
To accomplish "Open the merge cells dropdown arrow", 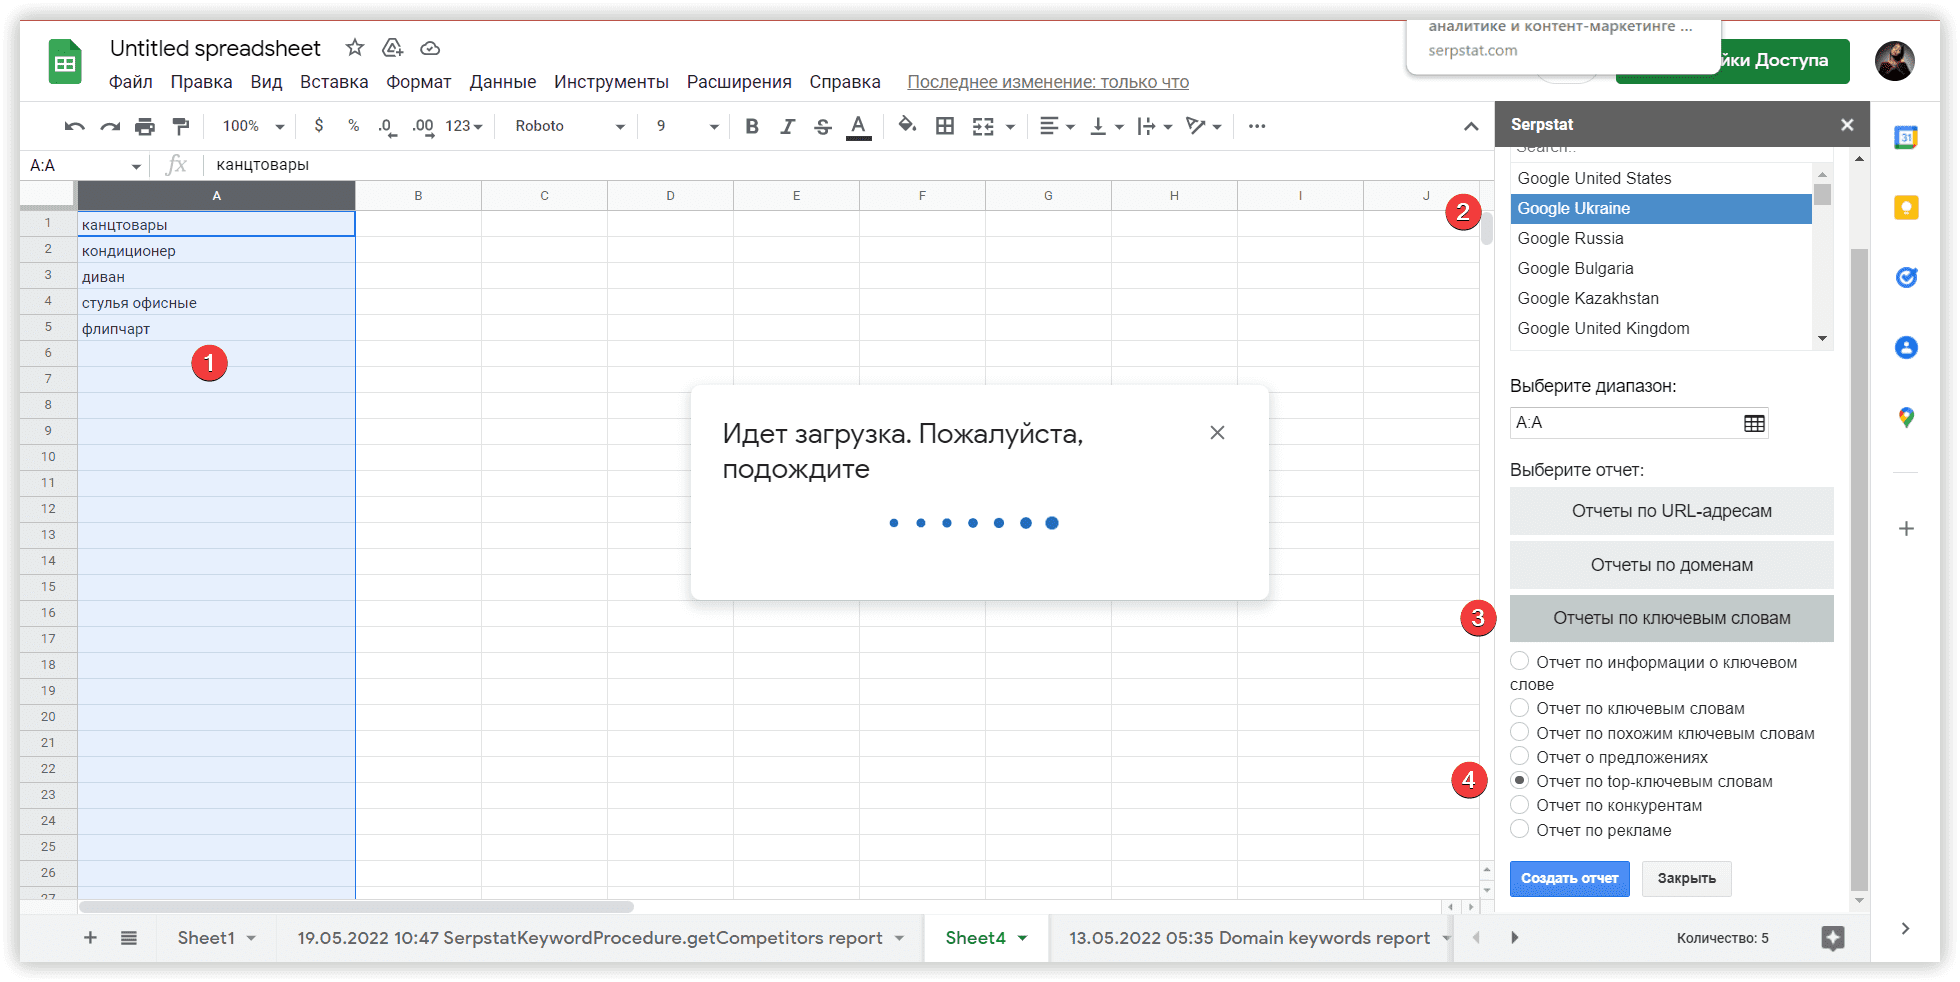I will coord(1011,127).
